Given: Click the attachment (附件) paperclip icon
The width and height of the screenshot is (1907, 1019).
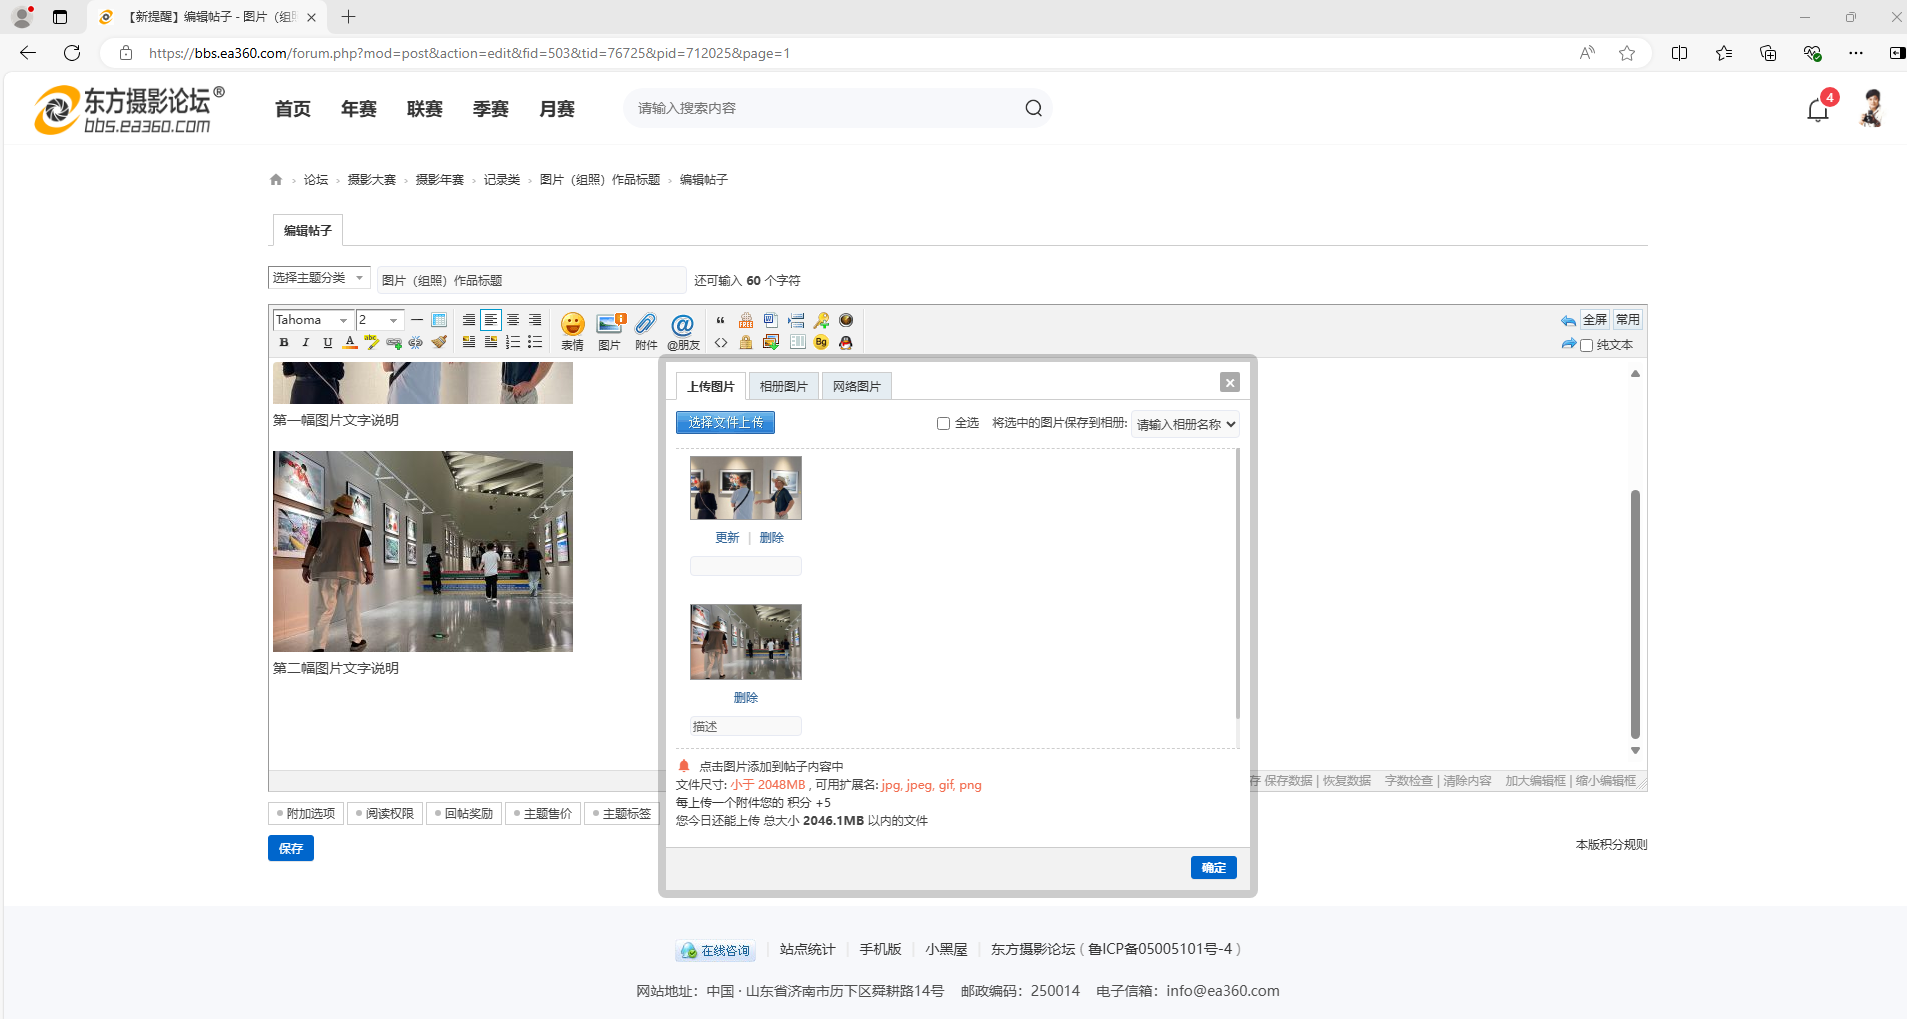Looking at the screenshot, I should click(x=646, y=330).
